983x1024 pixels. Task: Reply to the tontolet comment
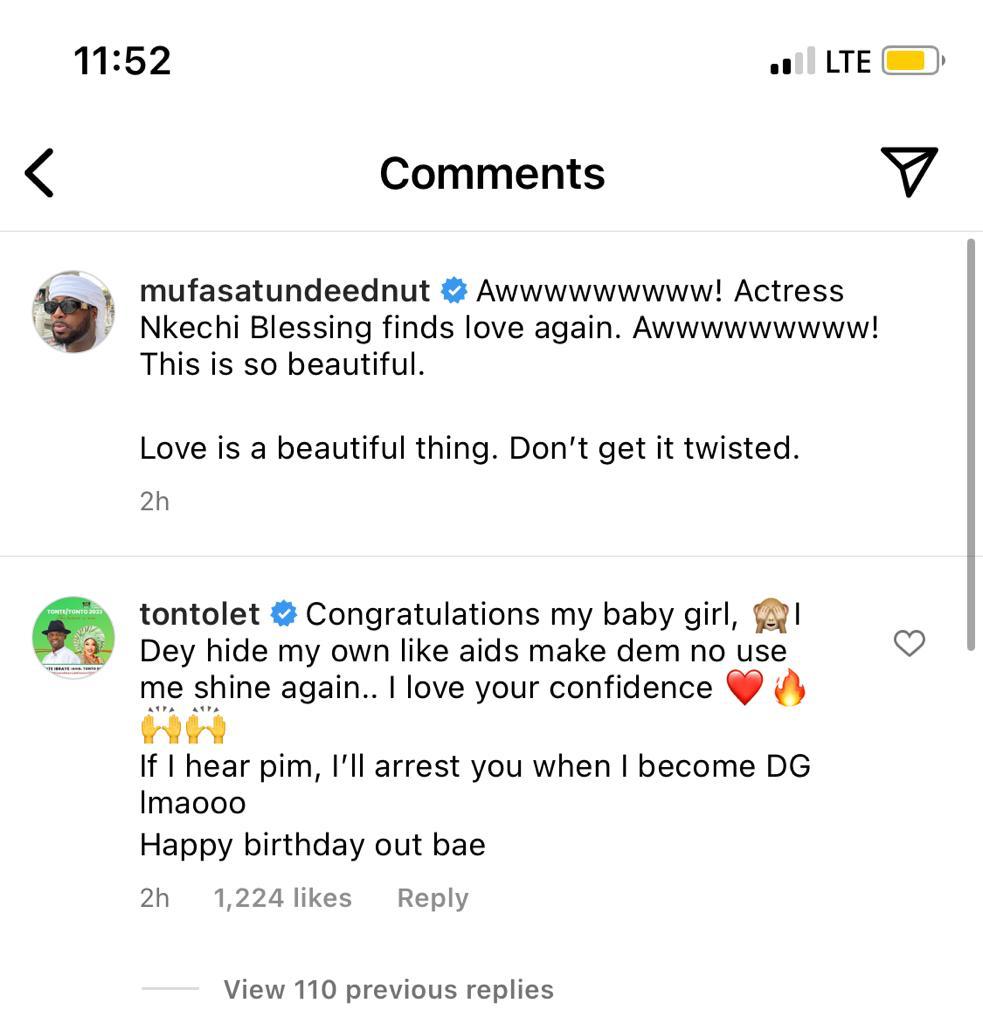point(432,898)
